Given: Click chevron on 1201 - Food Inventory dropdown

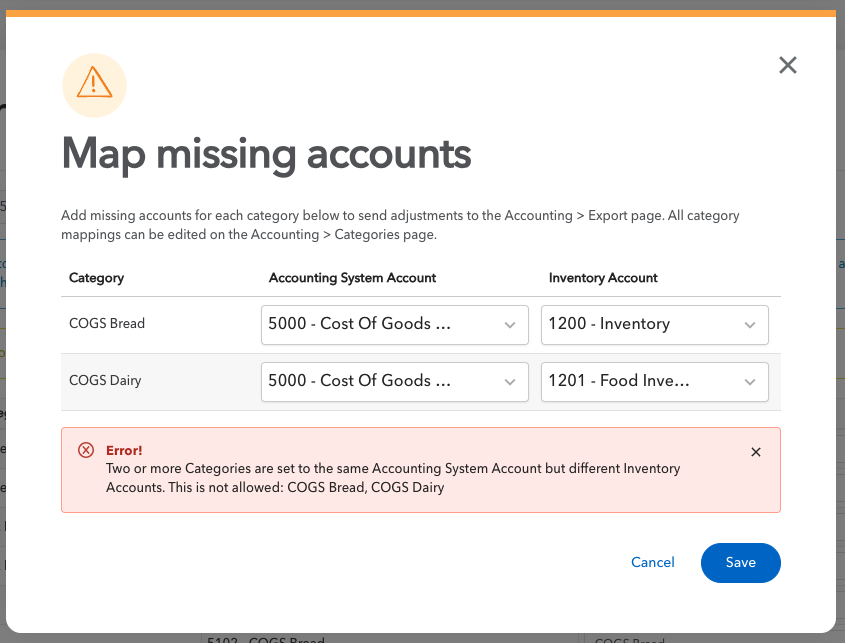Looking at the screenshot, I should pos(750,382).
